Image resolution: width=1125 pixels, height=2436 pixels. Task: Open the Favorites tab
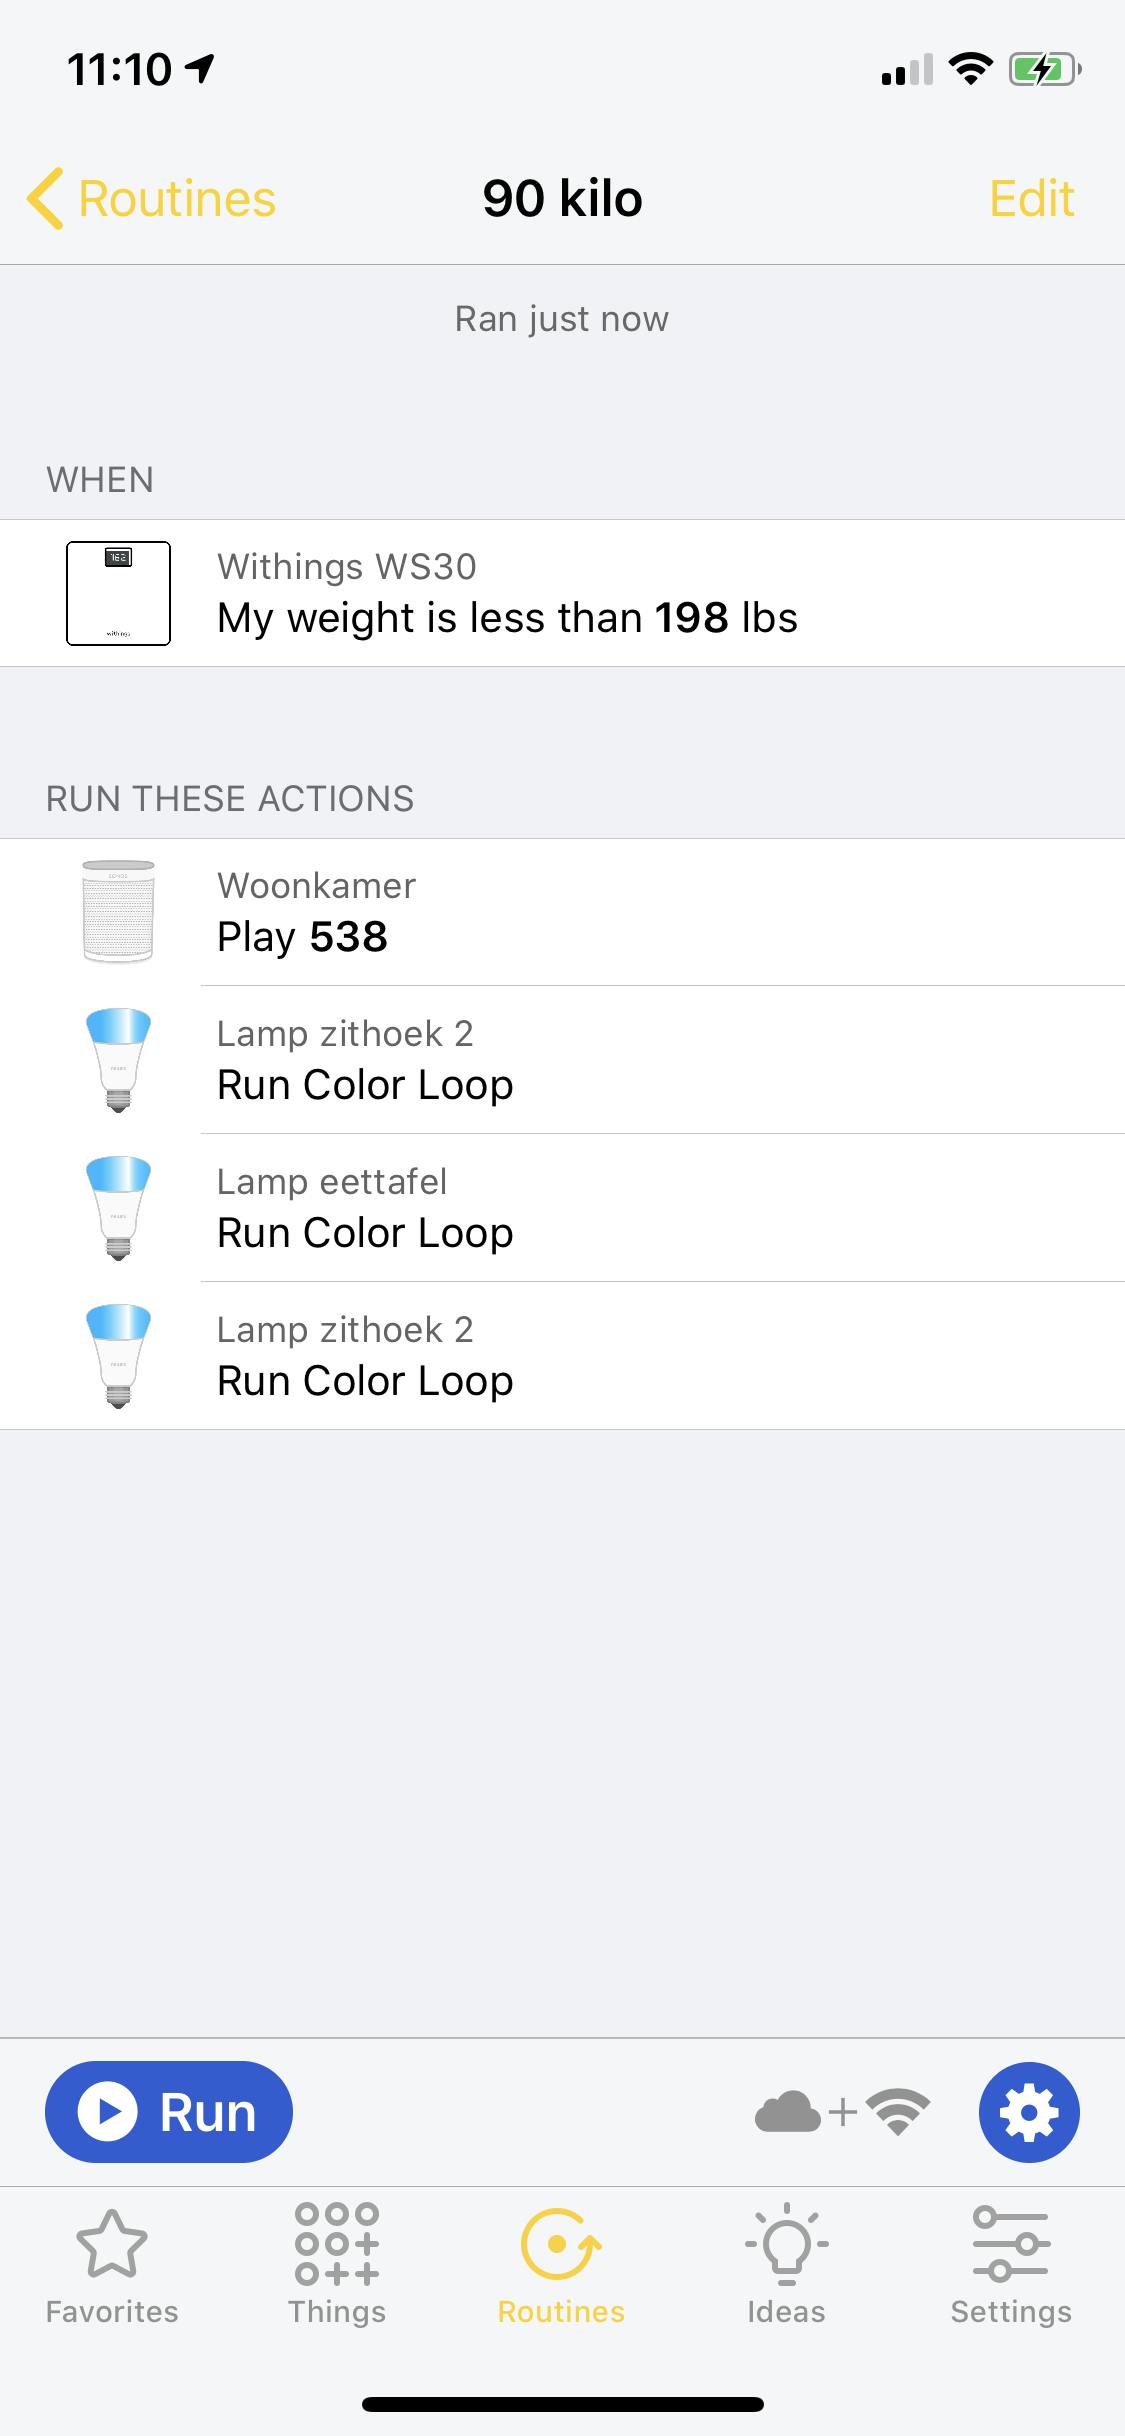[x=112, y=2267]
